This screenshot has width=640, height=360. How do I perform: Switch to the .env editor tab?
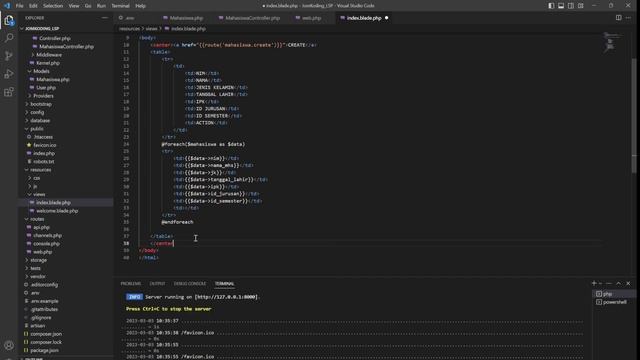[x=129, y=18]
